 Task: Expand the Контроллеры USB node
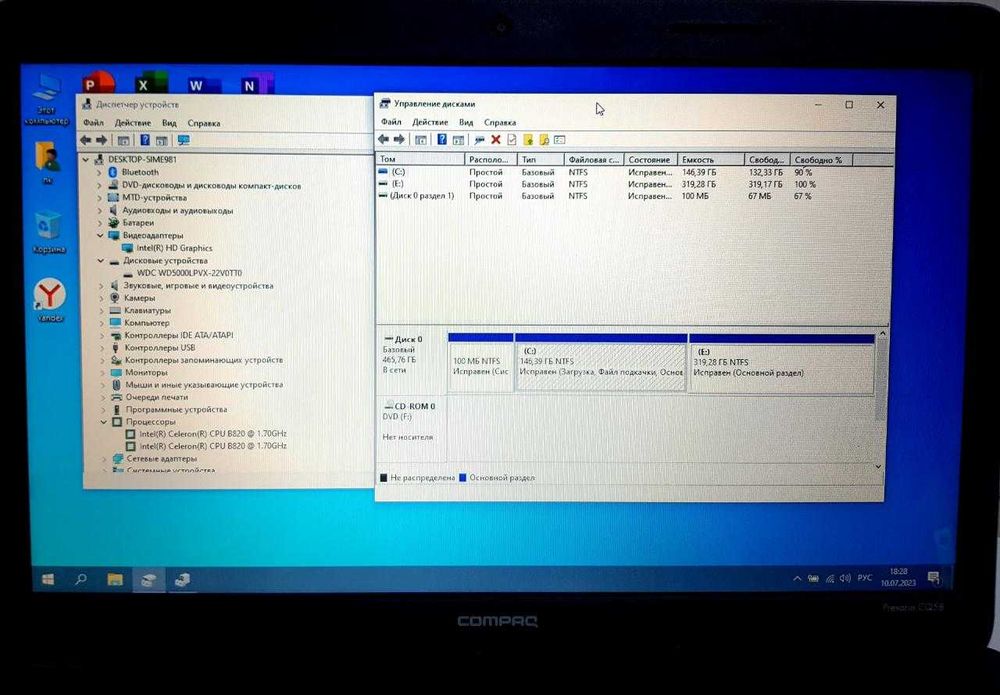(x=103, y=348)
